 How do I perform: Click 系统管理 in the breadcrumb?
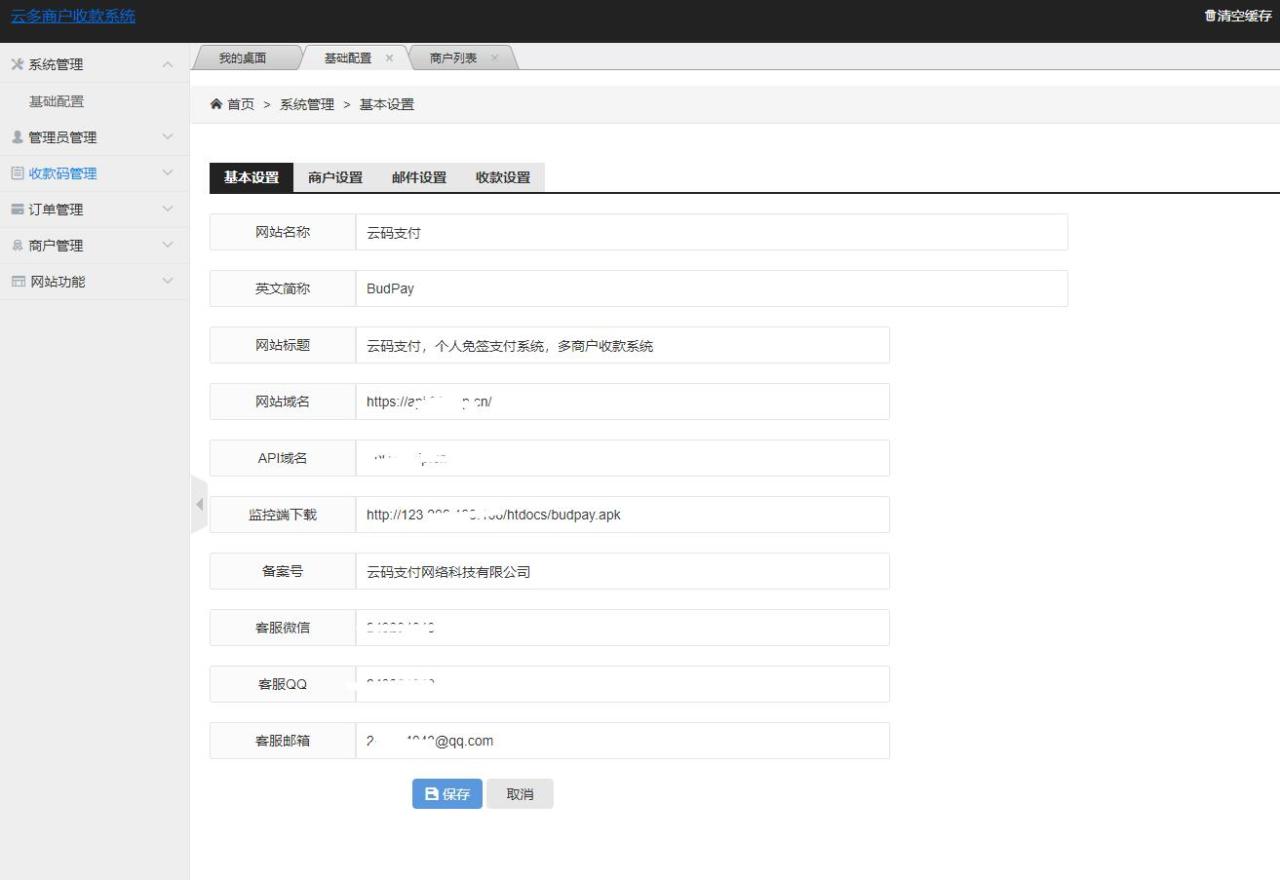307,104
